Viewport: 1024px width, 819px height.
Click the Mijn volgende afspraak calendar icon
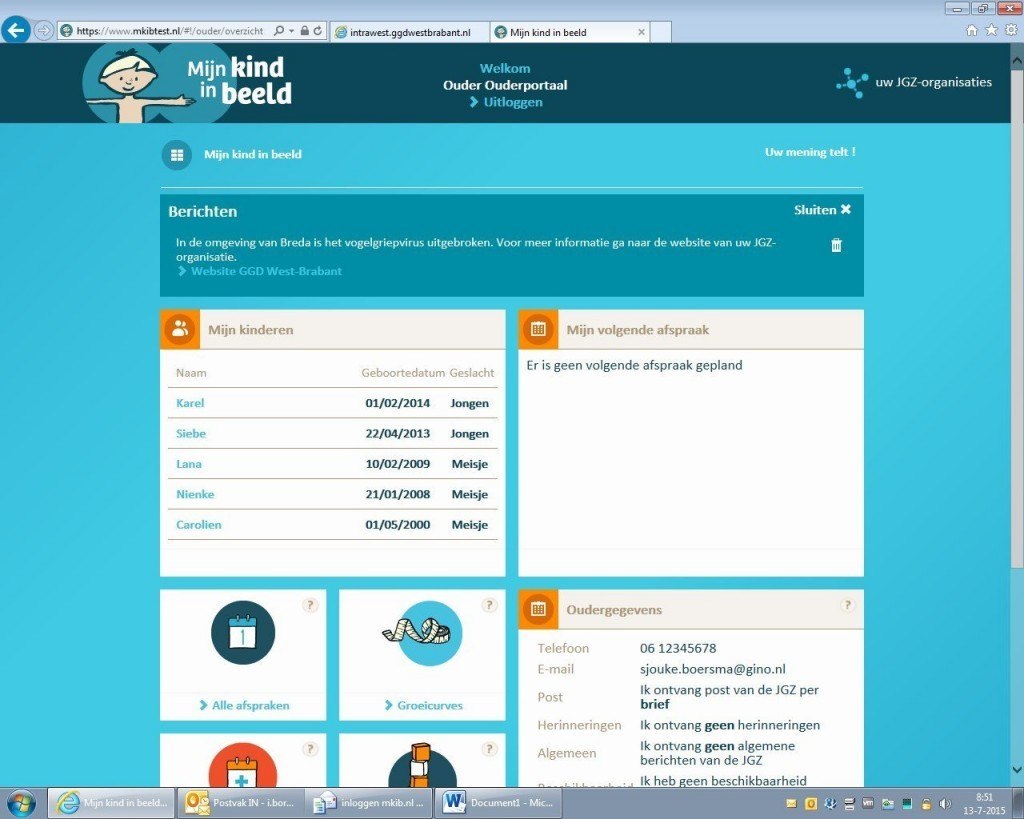click(x=538, y=329)
